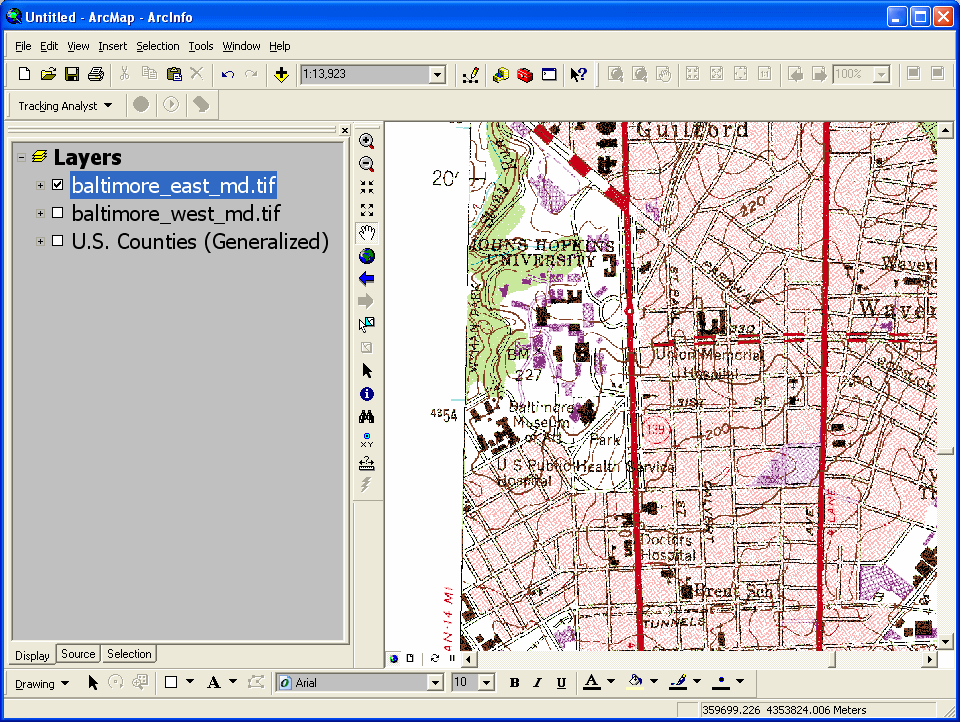Turn on U.S. Counties (Generalized) layer
The image size is (960, 722).
58,241
